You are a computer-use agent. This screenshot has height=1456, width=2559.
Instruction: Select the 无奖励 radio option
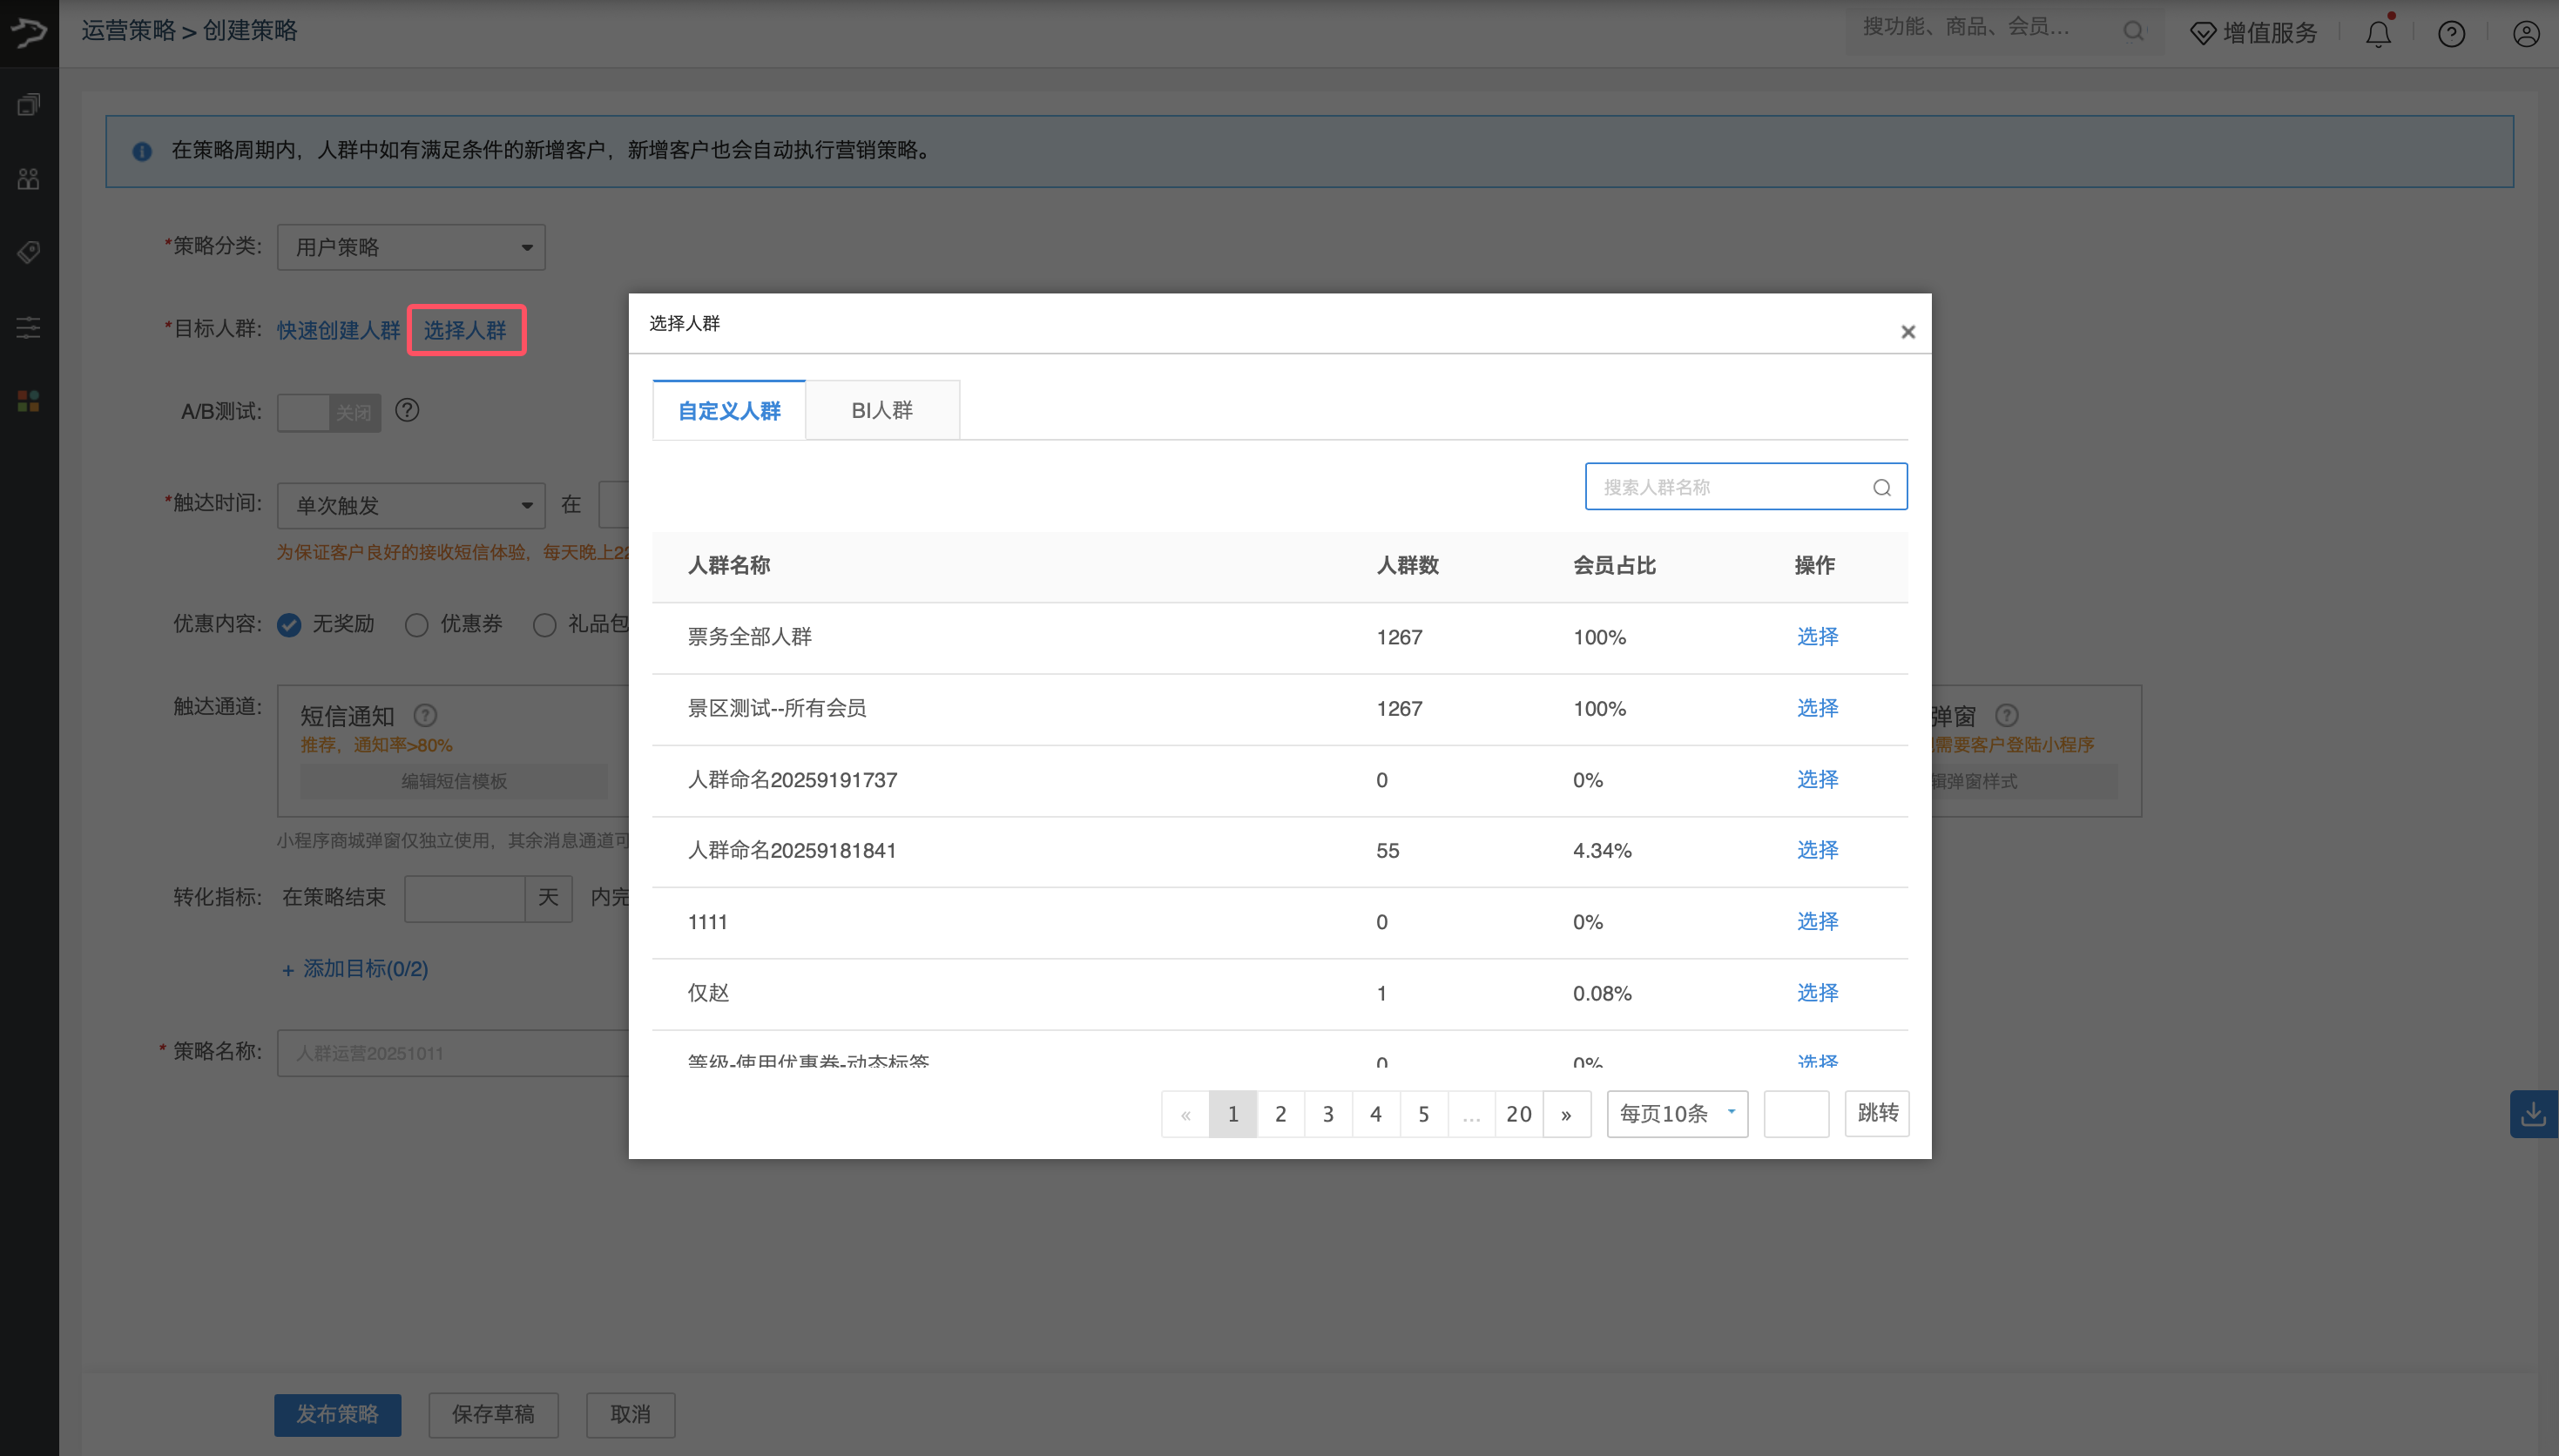coord(289,625)
